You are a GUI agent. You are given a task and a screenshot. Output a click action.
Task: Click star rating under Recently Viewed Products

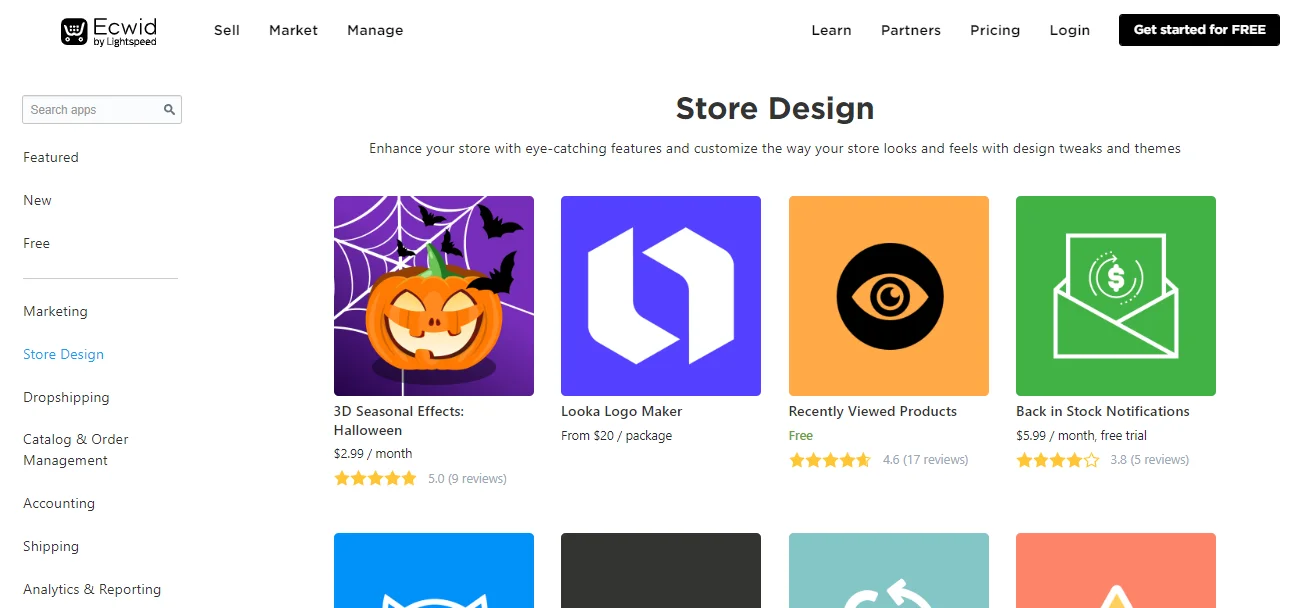click(830, 460)
